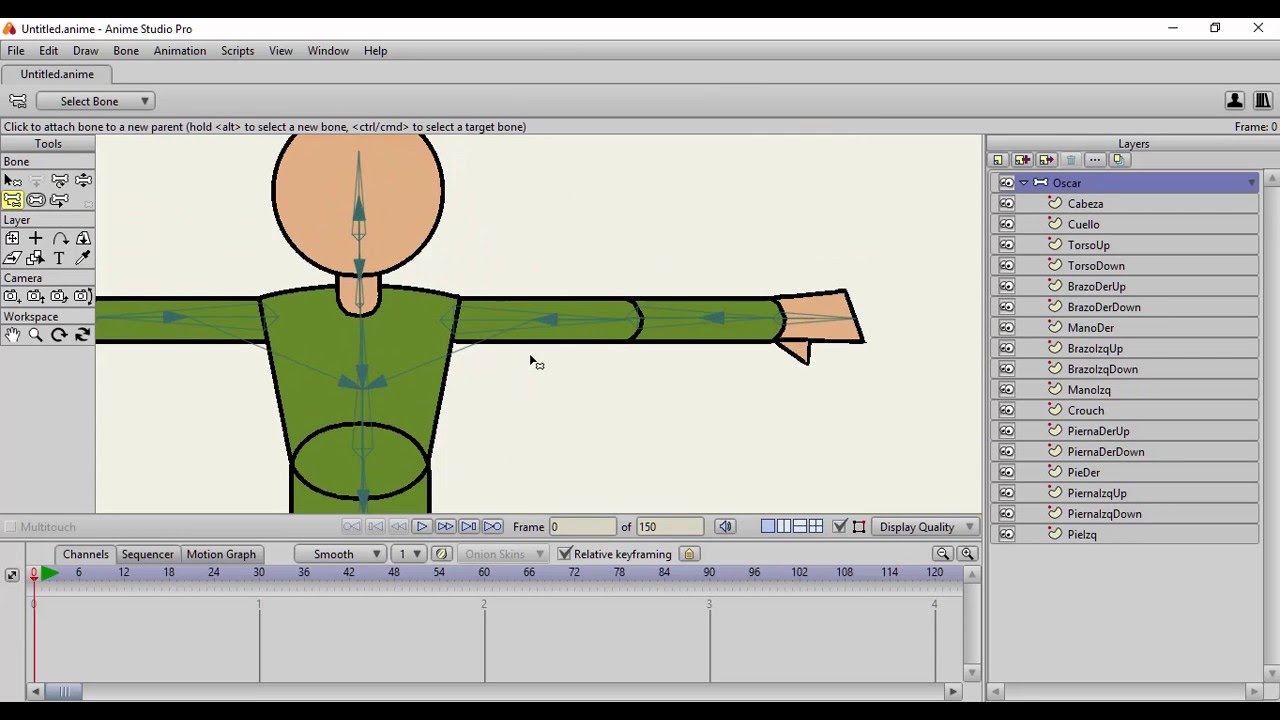
Task: Select the Zoom Workspace magnifier tool
Action: [x=36, y=335]
